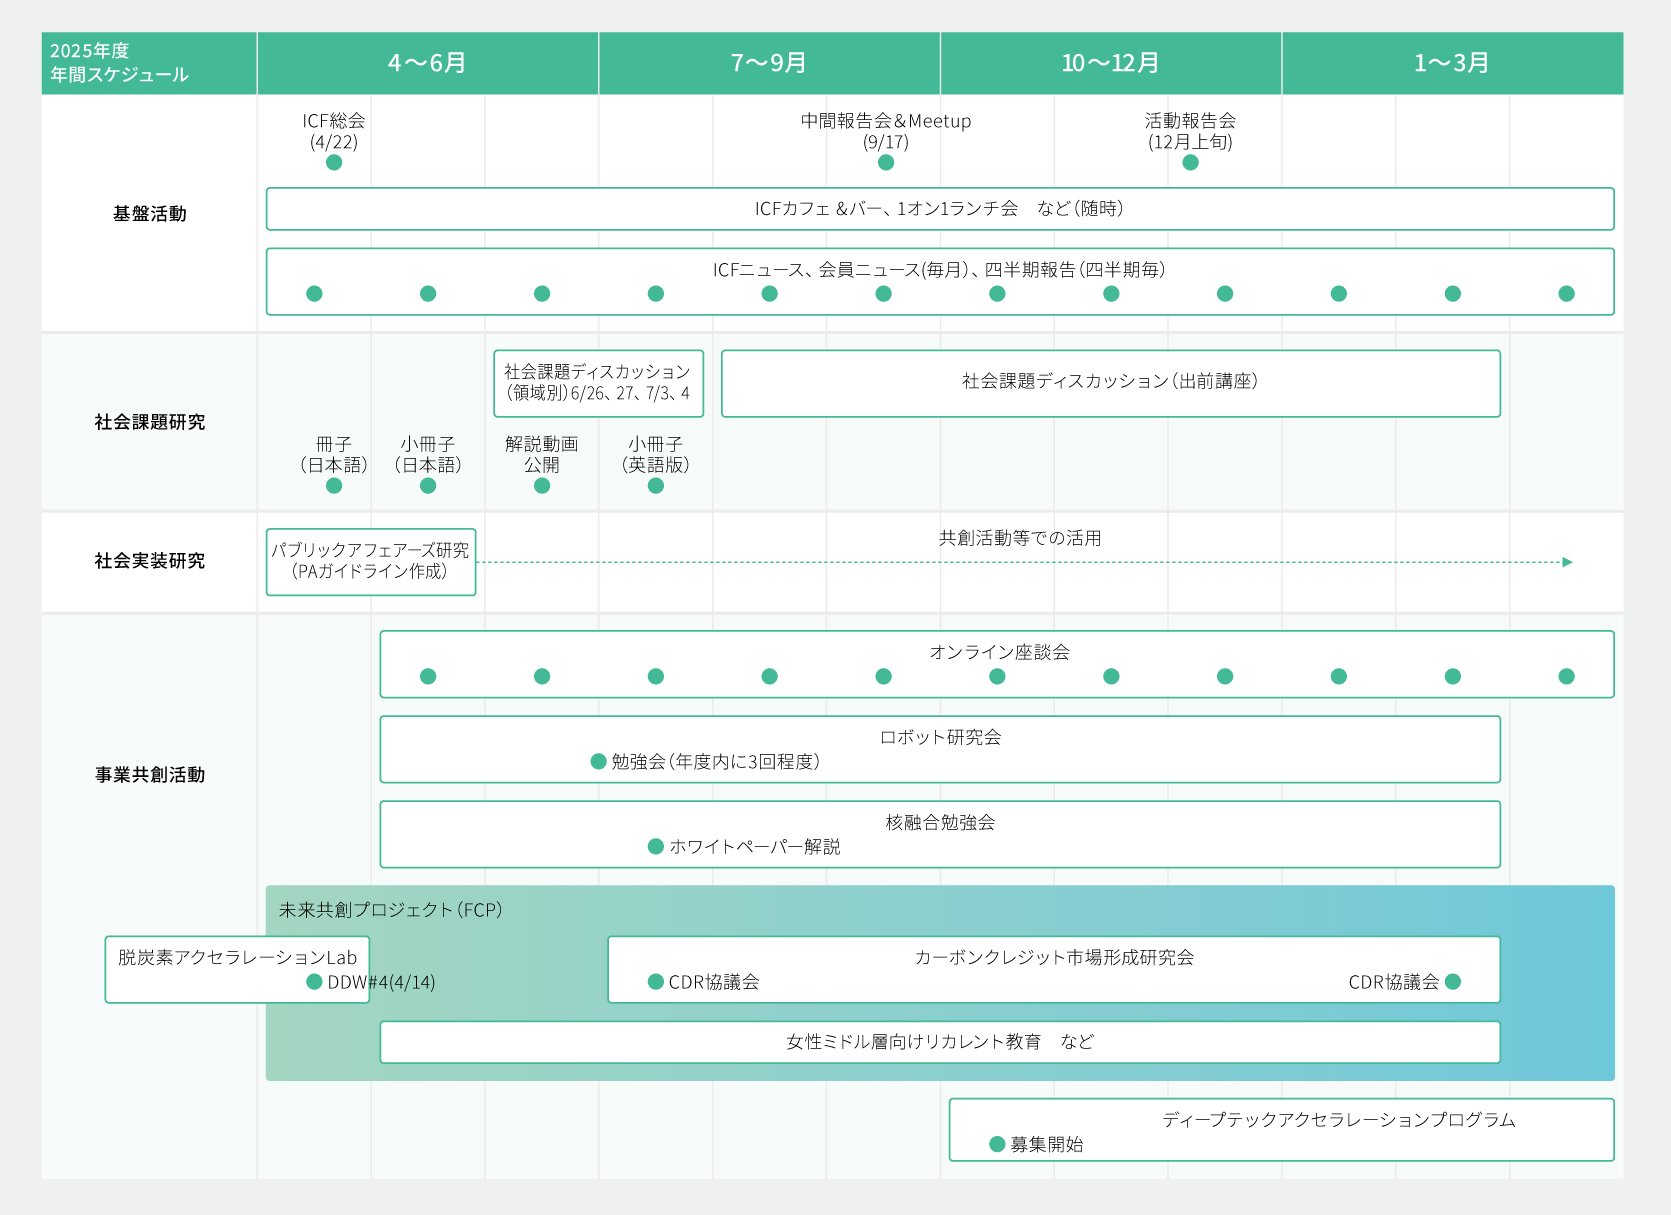Click the 2025年度 年間スケジュール title cell
Viewport: 1671px width, 1215px height.
coord(149,63)
